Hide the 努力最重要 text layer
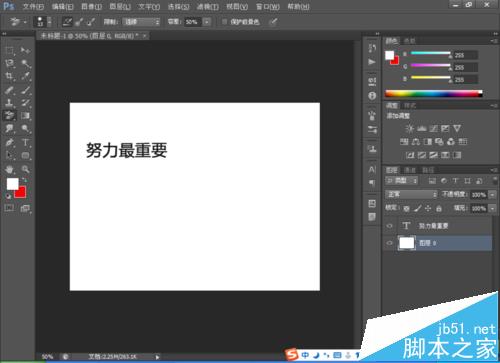The image size is (500, 363). (389, 226)
